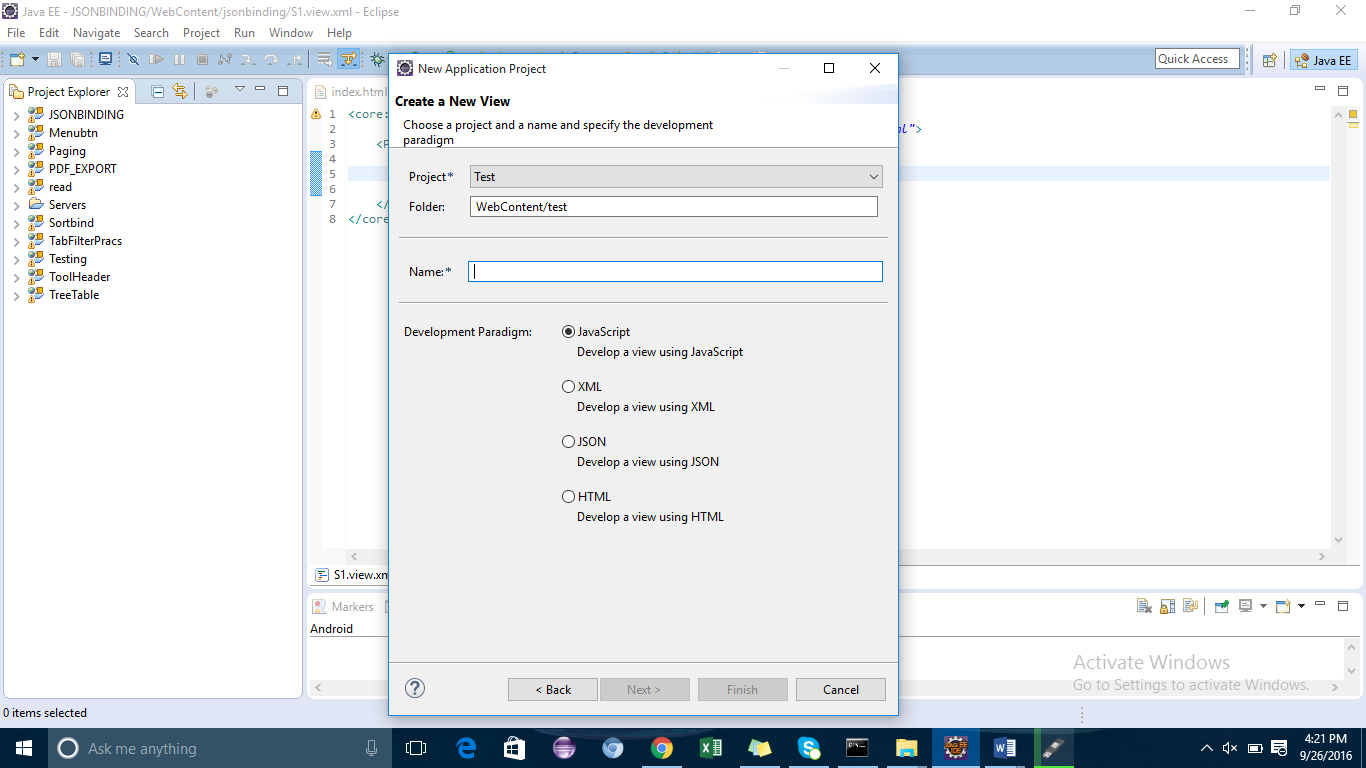
Task: Click the Display Selected Console icon
Action: click(1245, 606)
